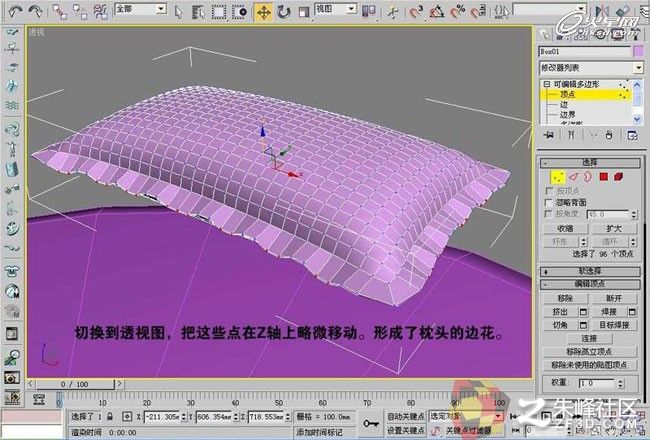Open the named selection sets dropdown

(582, 8)
